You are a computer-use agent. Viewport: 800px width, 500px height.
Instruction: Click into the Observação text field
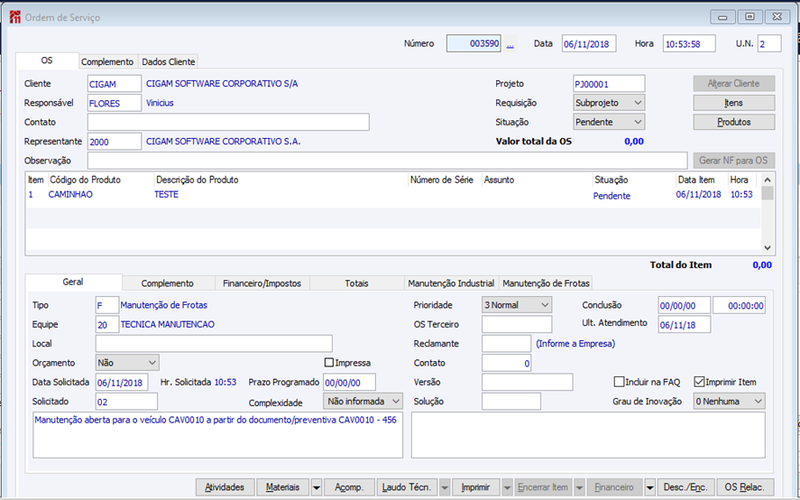coord(387,161)
